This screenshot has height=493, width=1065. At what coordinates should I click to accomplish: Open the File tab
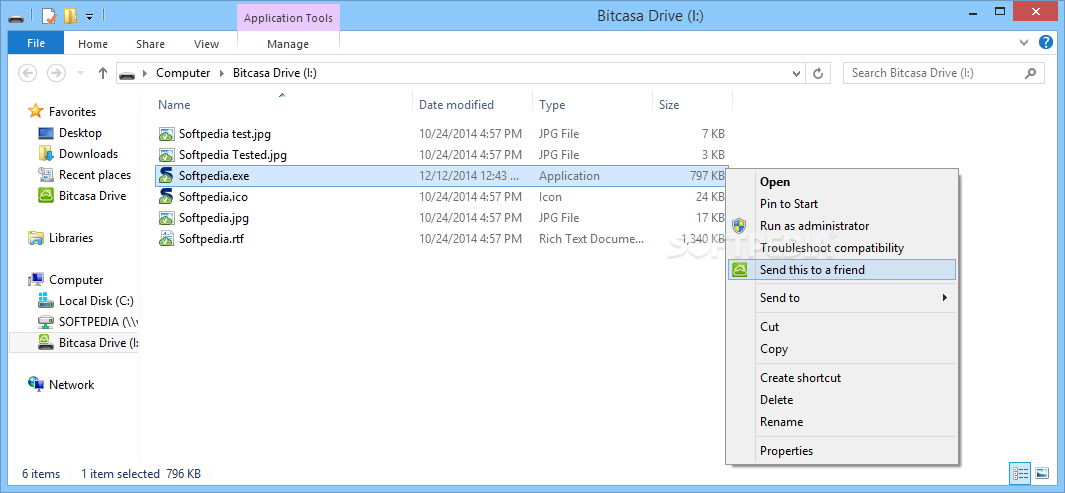pos(36,43)
